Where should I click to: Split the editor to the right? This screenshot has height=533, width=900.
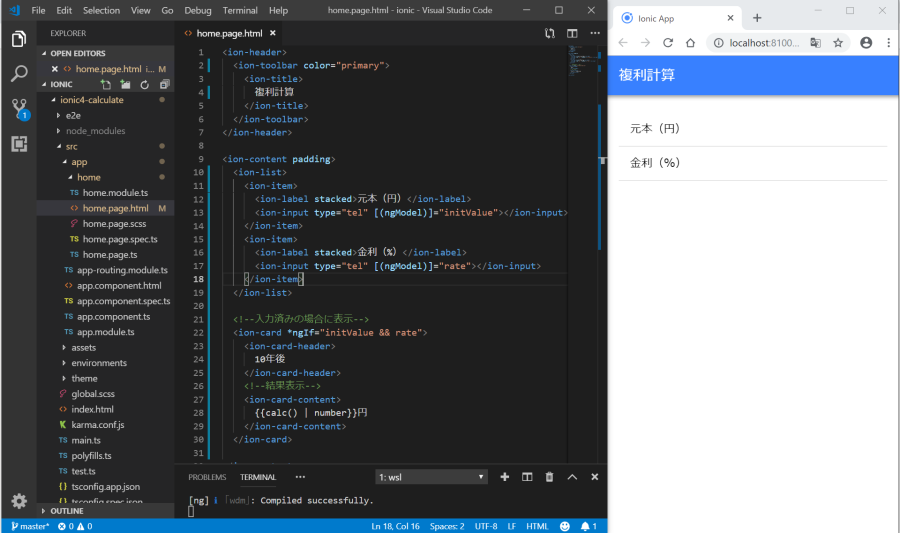tap(572, 33)
